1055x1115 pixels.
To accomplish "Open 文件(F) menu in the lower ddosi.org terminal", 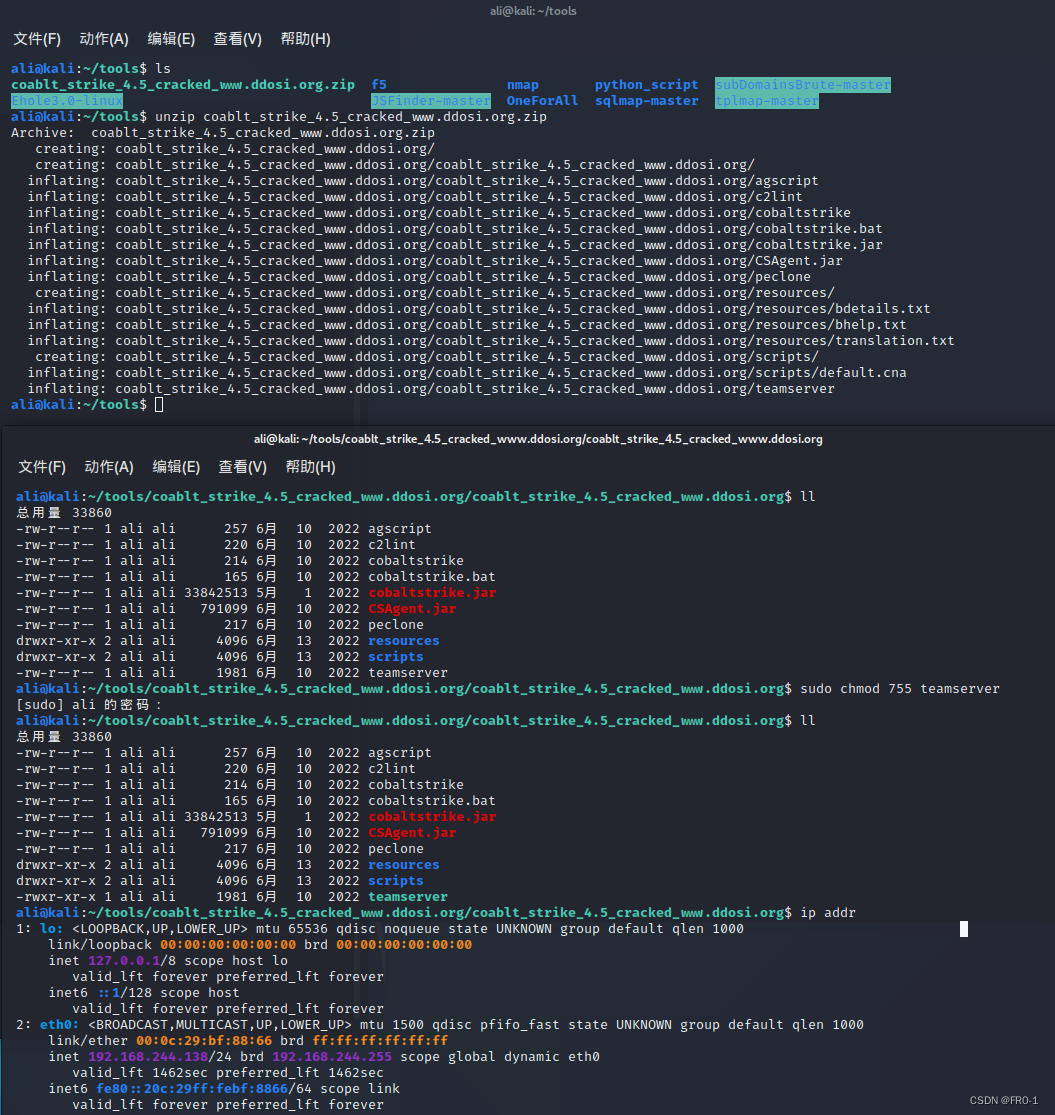I will 42,467.
